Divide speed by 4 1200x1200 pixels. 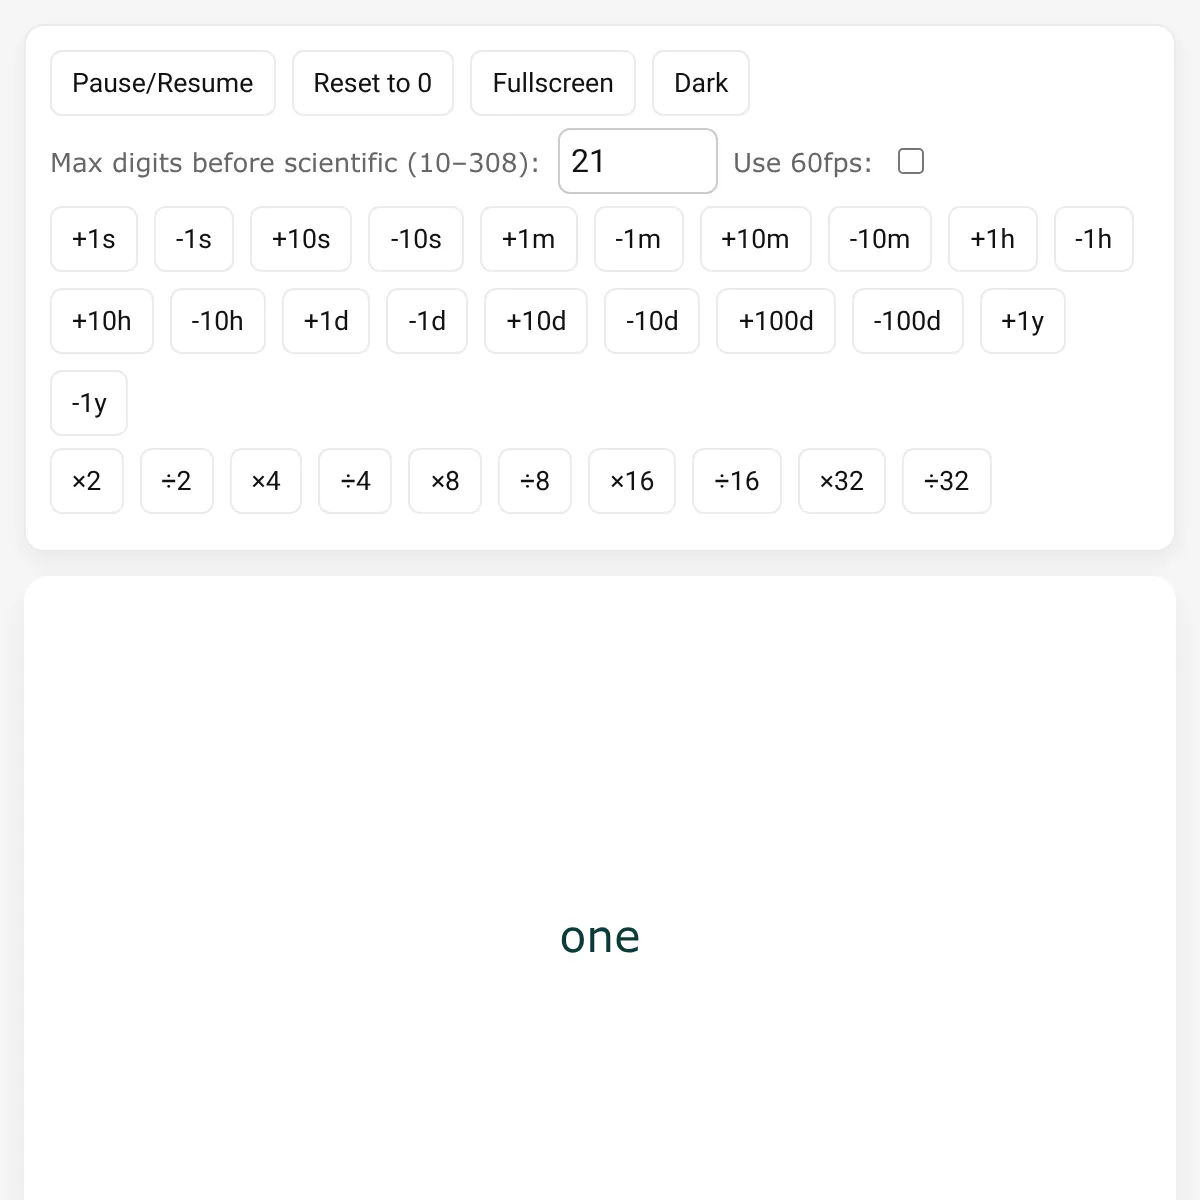(355, 481)
